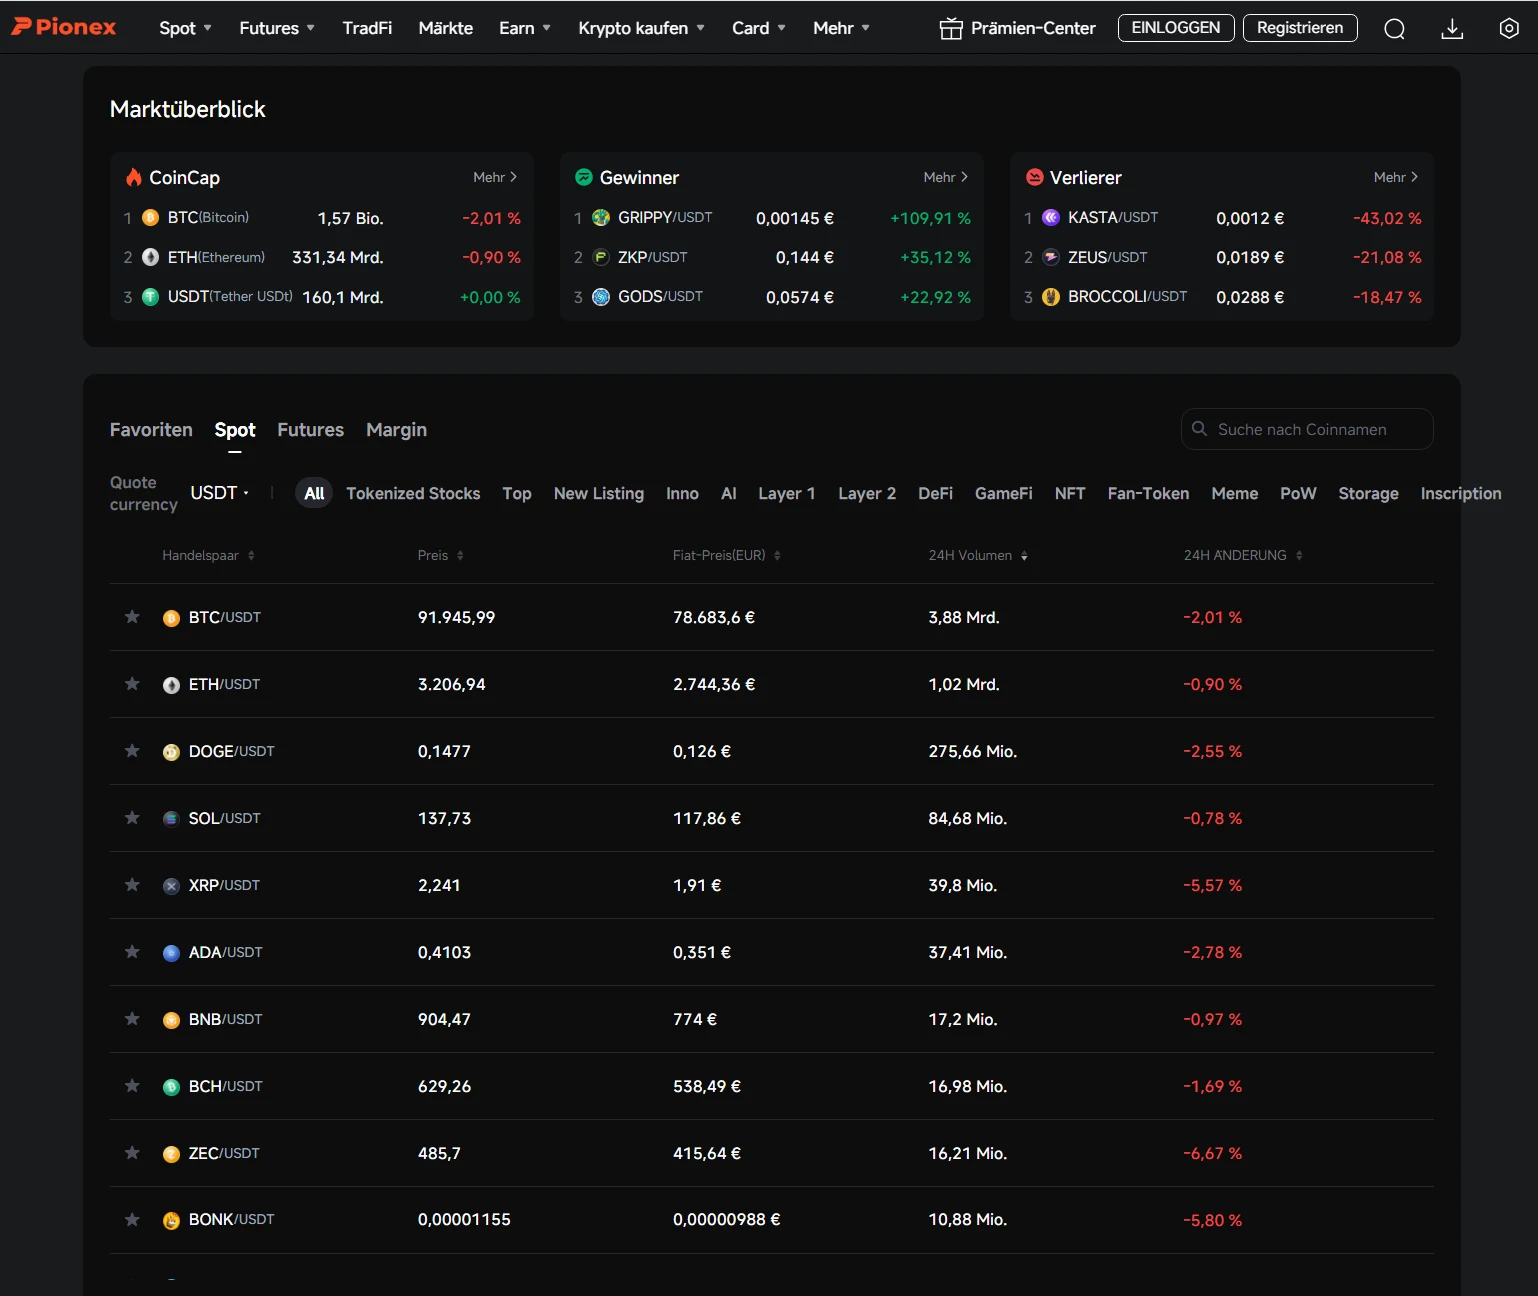Click the ZEUS coin icon in Verlierer
Screen dimensions: 1538x1296
[x=1051, y=257]
